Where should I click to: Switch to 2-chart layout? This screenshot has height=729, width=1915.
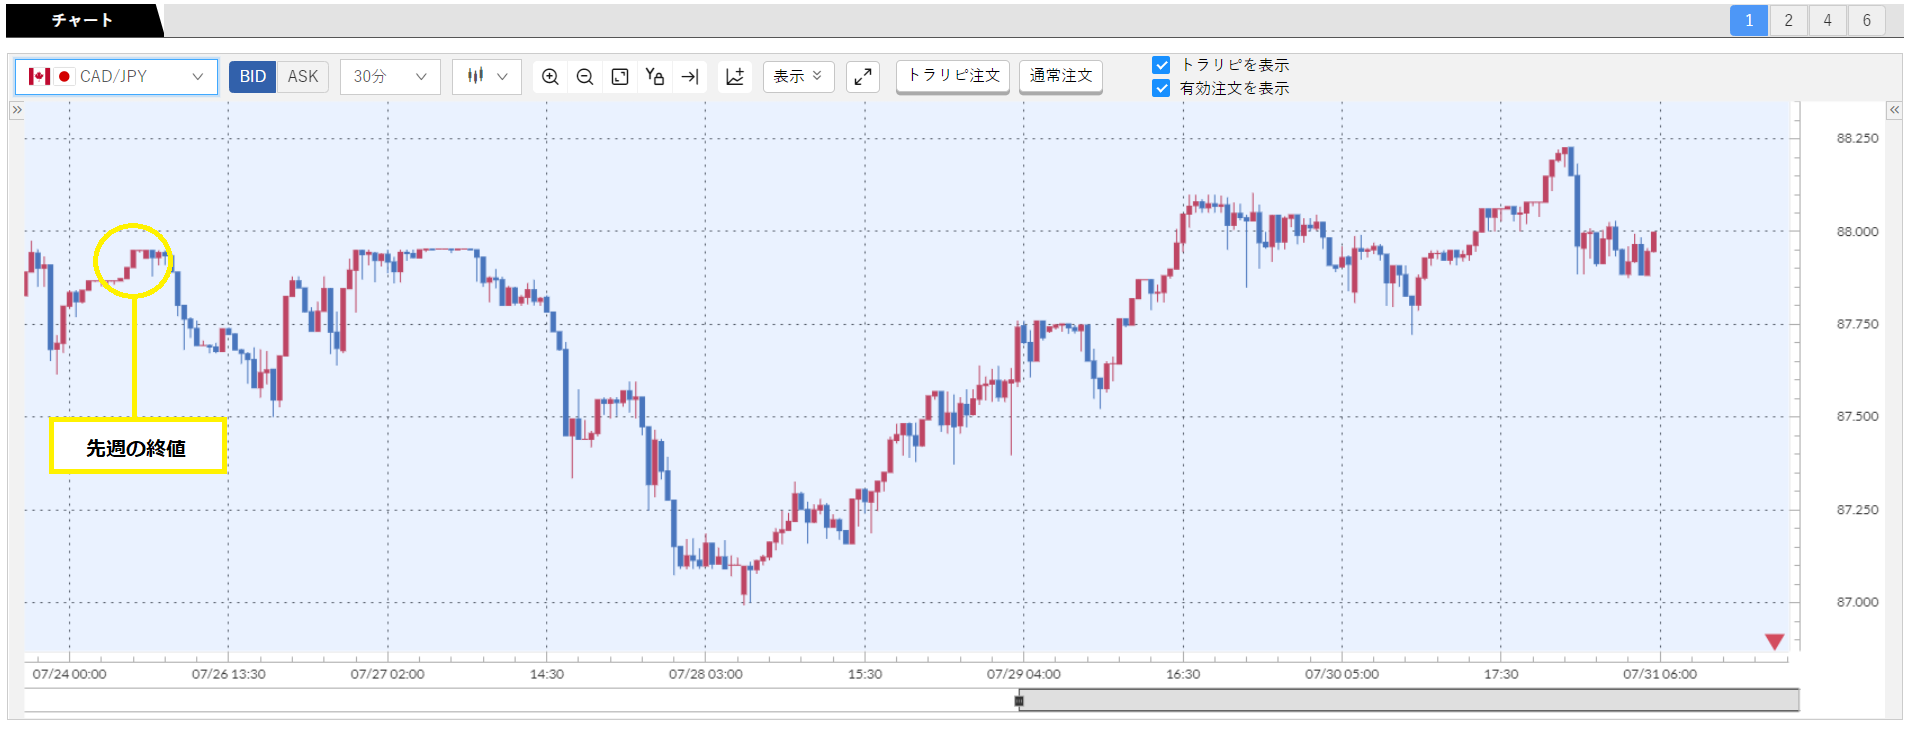(x=1788, y=20)
